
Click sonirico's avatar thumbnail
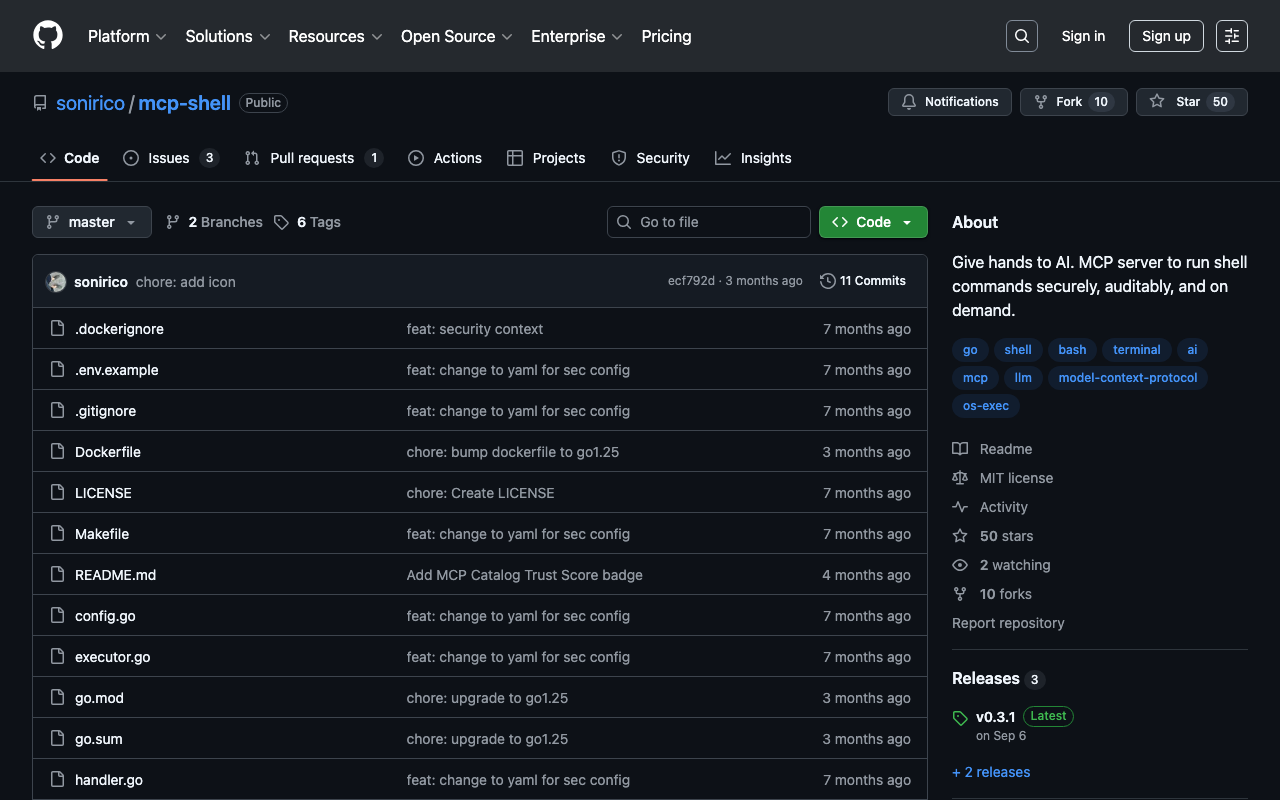(x=56, y=282)
